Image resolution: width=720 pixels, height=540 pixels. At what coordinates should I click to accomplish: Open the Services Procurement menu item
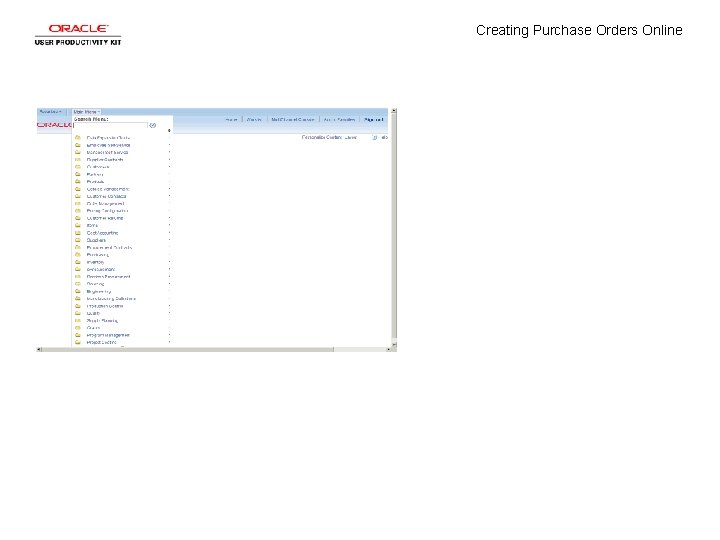tap(108, 276)
